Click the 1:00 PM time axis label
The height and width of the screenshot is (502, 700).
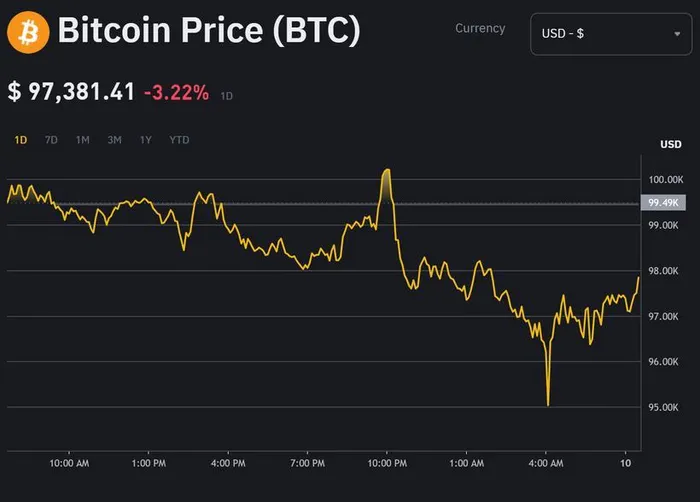click(x=148, y=464)
